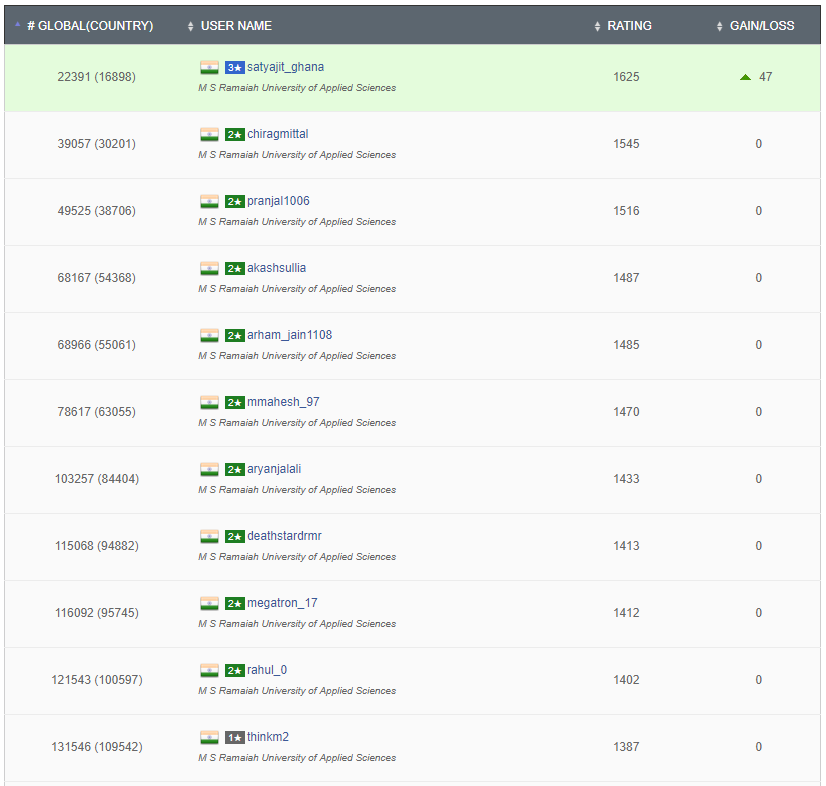
Task: Click rating value 1413
Action: click(x=626, y=545)
